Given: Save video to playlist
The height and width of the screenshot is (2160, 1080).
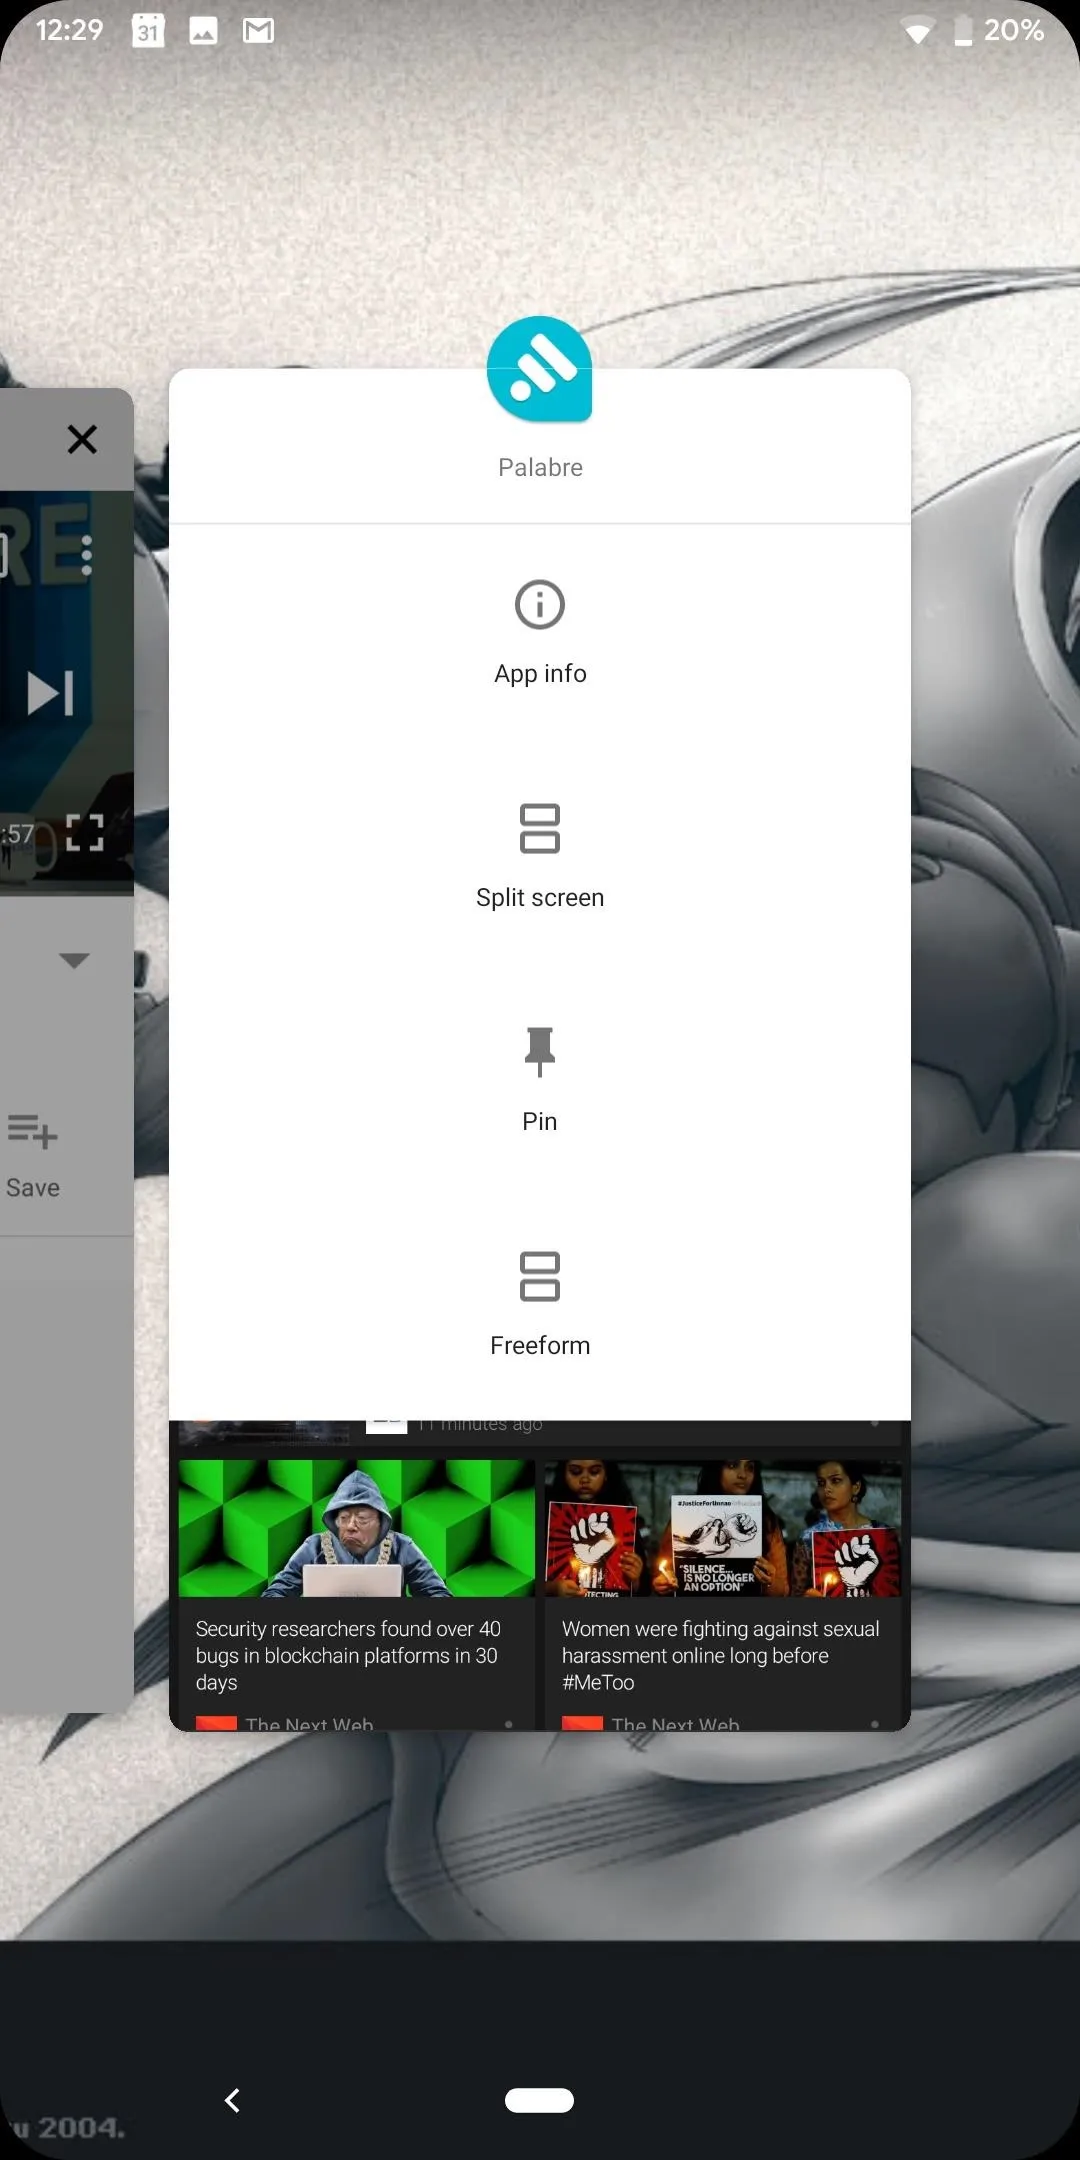Looking at the screenshot, I should pyautogui.click(x=33, y=1157).
